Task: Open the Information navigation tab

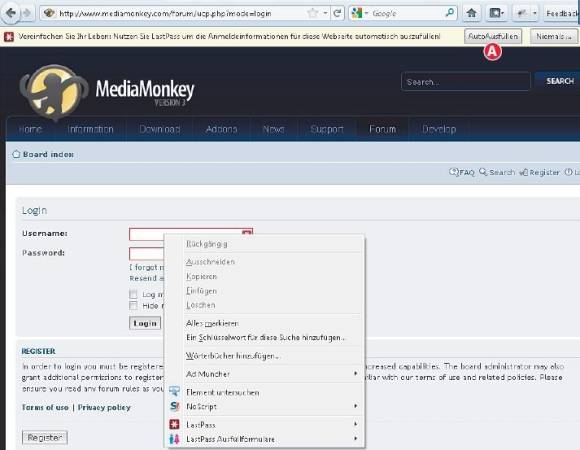Action: [90, 129]
